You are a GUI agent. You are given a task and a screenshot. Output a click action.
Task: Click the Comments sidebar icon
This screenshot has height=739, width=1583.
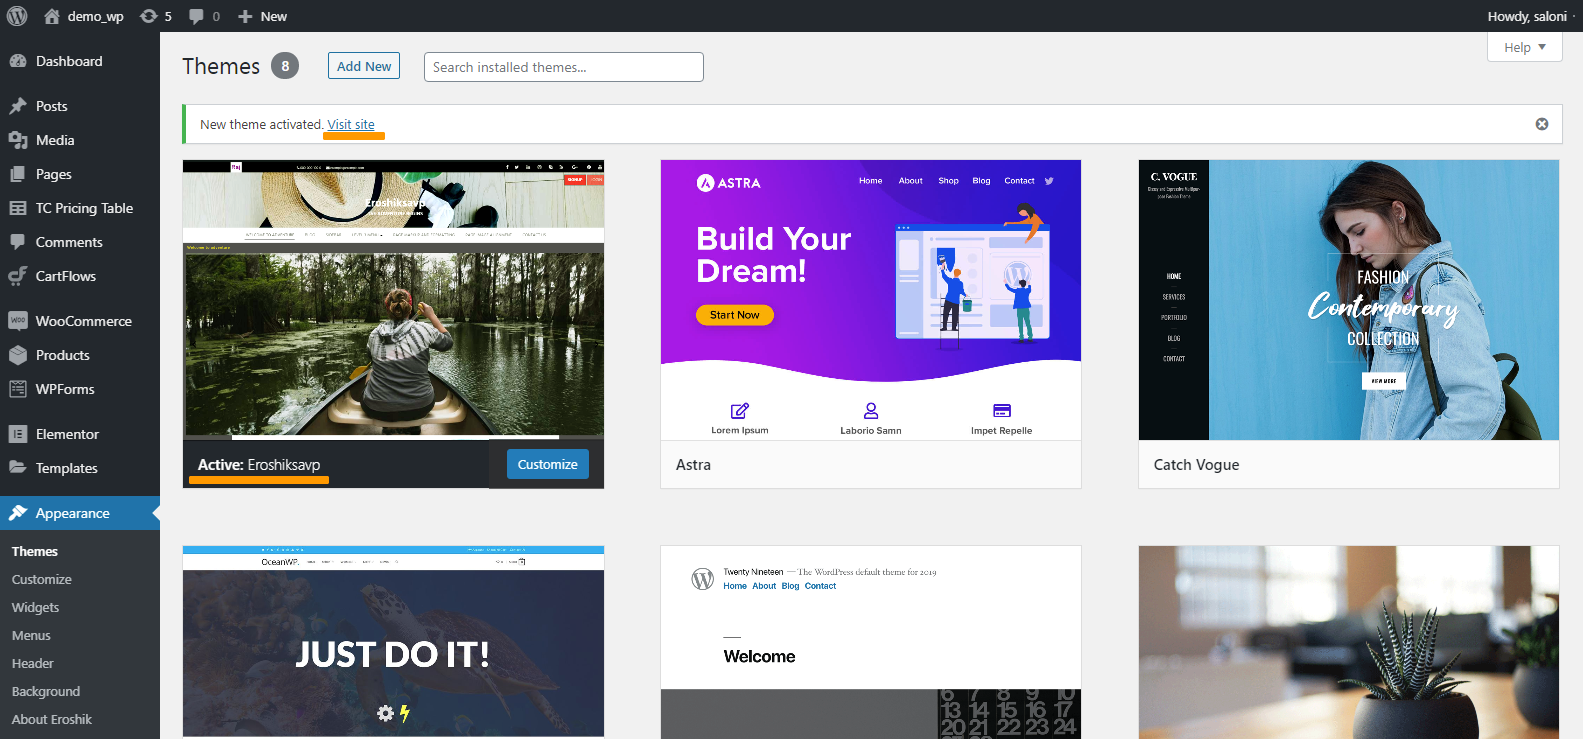(18, 242)
